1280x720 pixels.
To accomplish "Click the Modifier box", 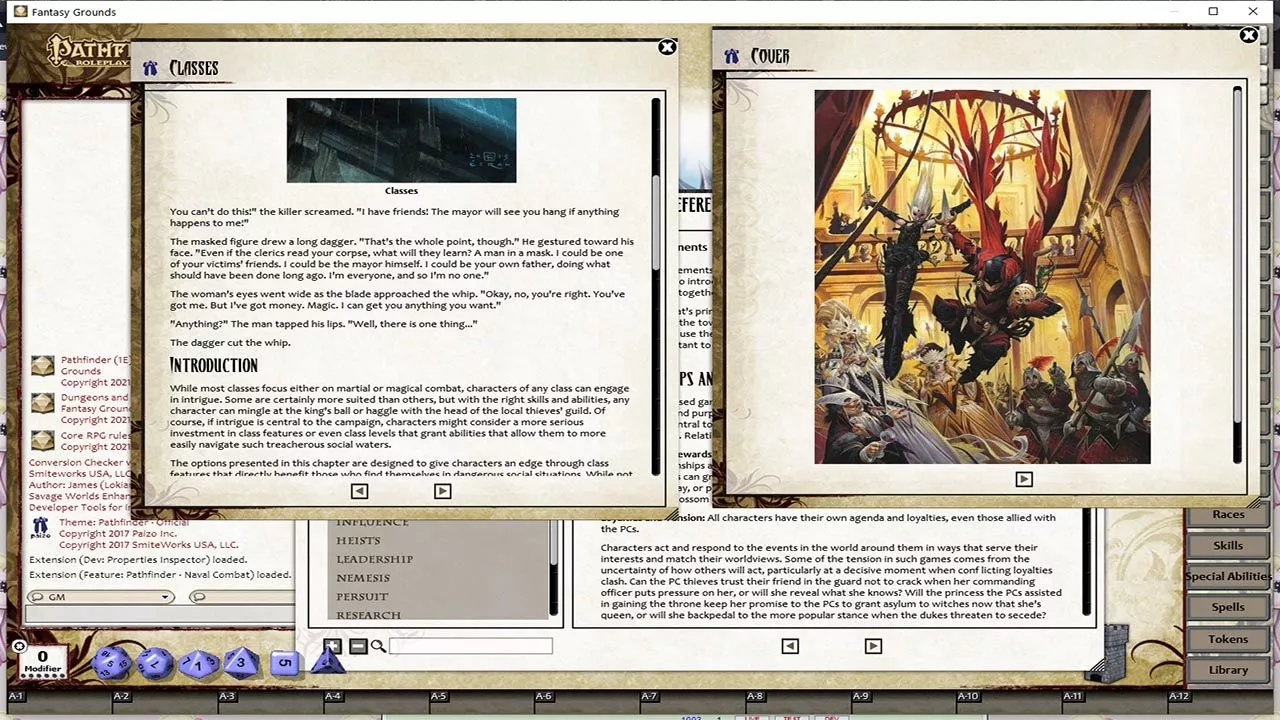I will coord(43,662).
